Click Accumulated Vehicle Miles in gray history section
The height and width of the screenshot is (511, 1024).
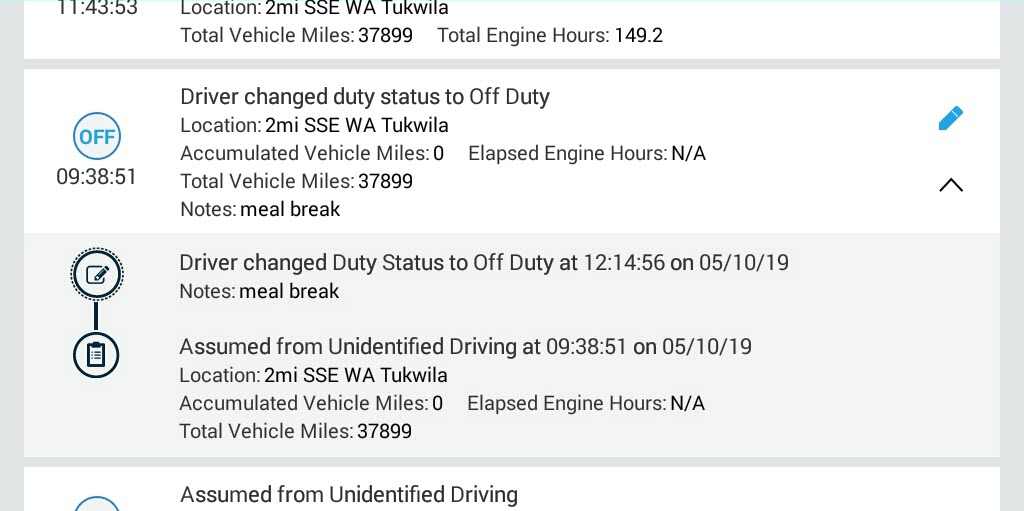311,403
